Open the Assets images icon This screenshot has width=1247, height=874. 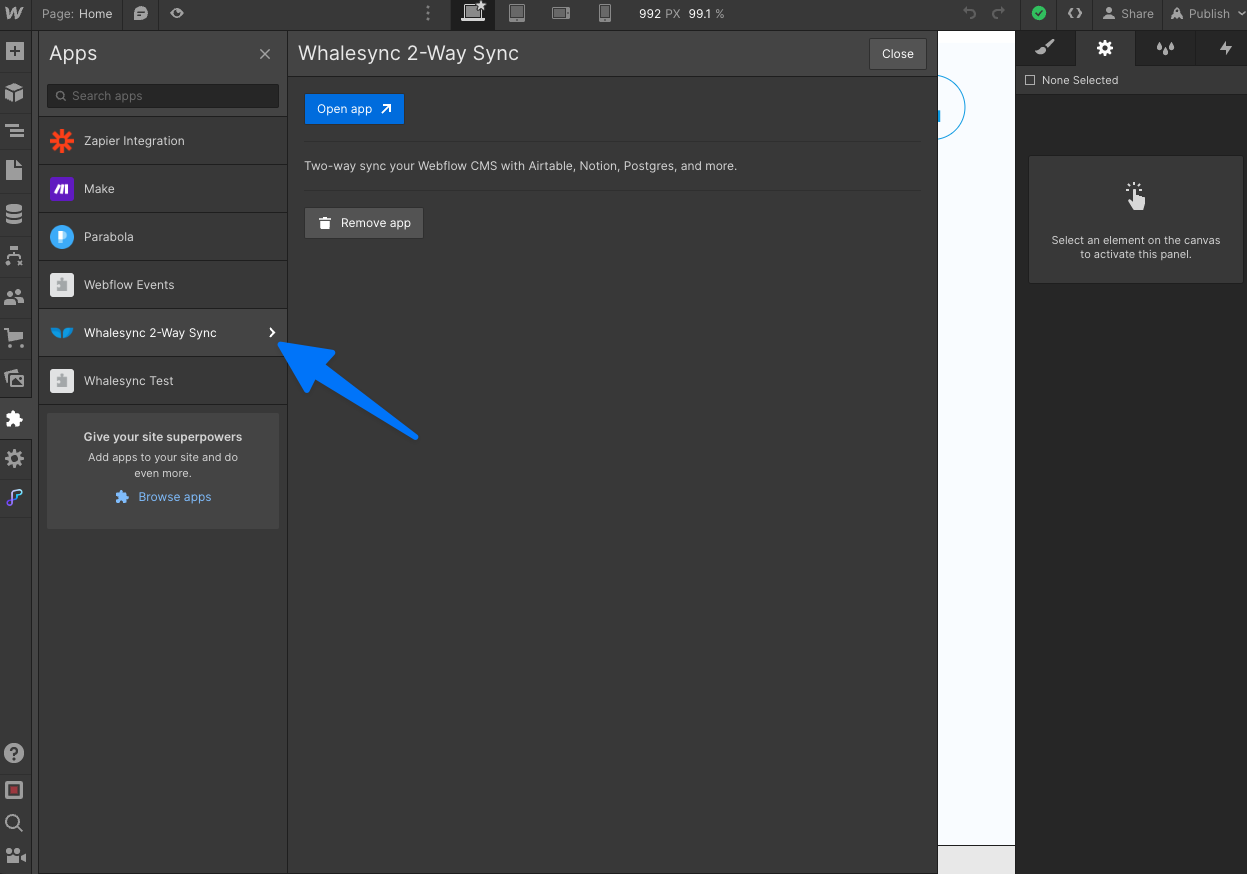[14, 378]
